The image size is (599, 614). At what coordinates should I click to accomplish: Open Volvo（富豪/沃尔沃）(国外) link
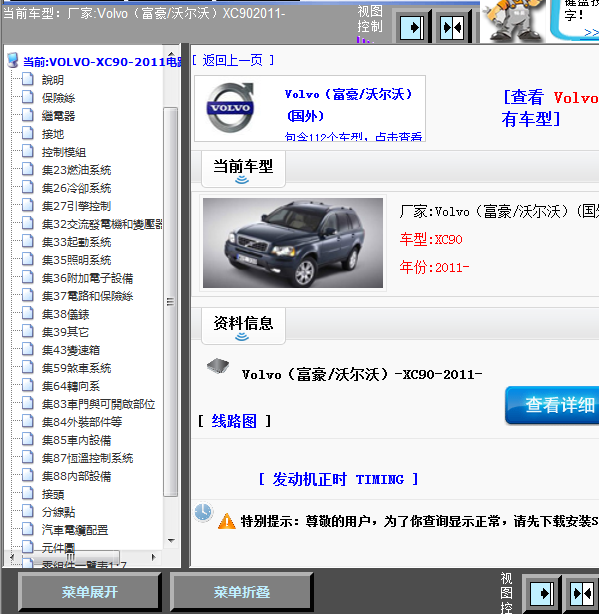348,105
